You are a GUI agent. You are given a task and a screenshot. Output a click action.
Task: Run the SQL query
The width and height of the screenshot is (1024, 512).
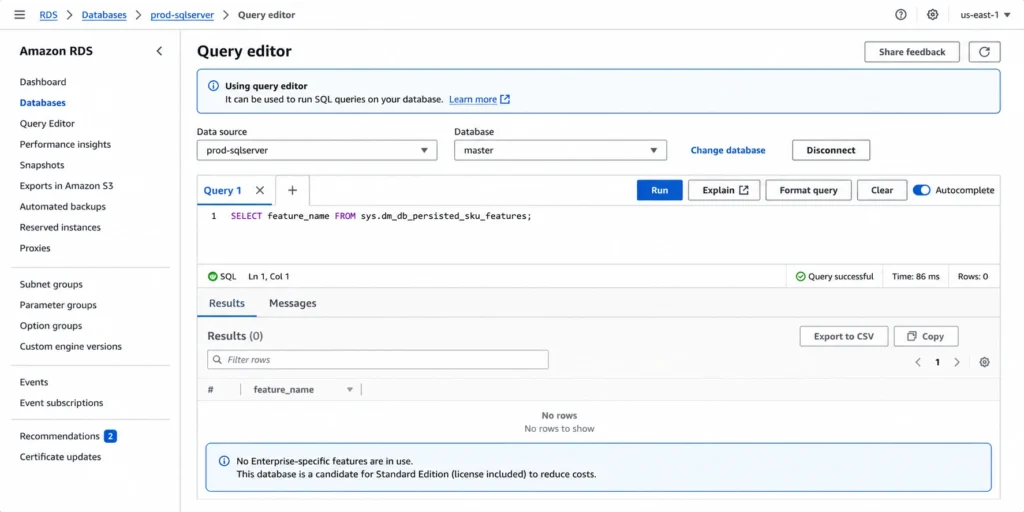tap(660, 190)
